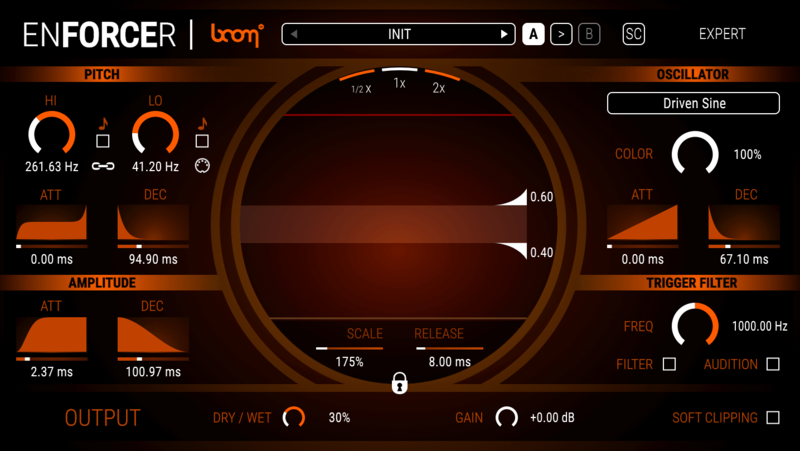Toggle the pitch link chain icon

(x=103, y=166)
